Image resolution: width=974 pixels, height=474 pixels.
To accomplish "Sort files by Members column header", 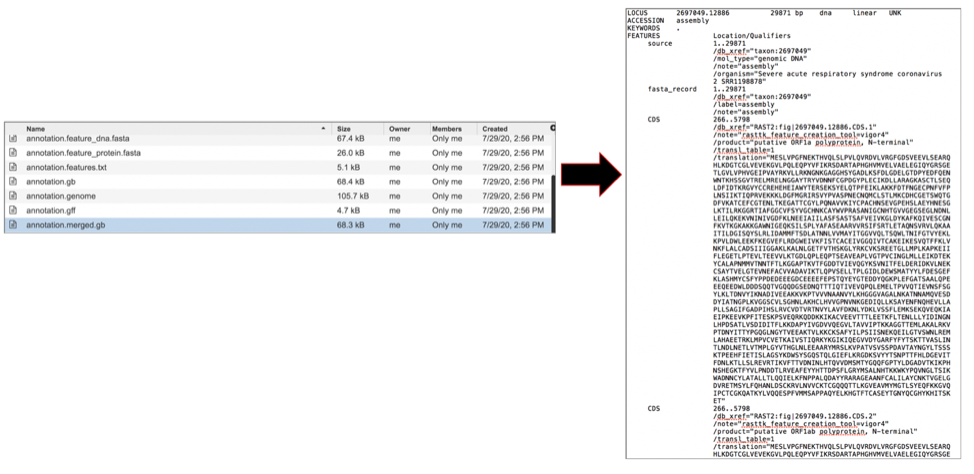I will 447,129.
